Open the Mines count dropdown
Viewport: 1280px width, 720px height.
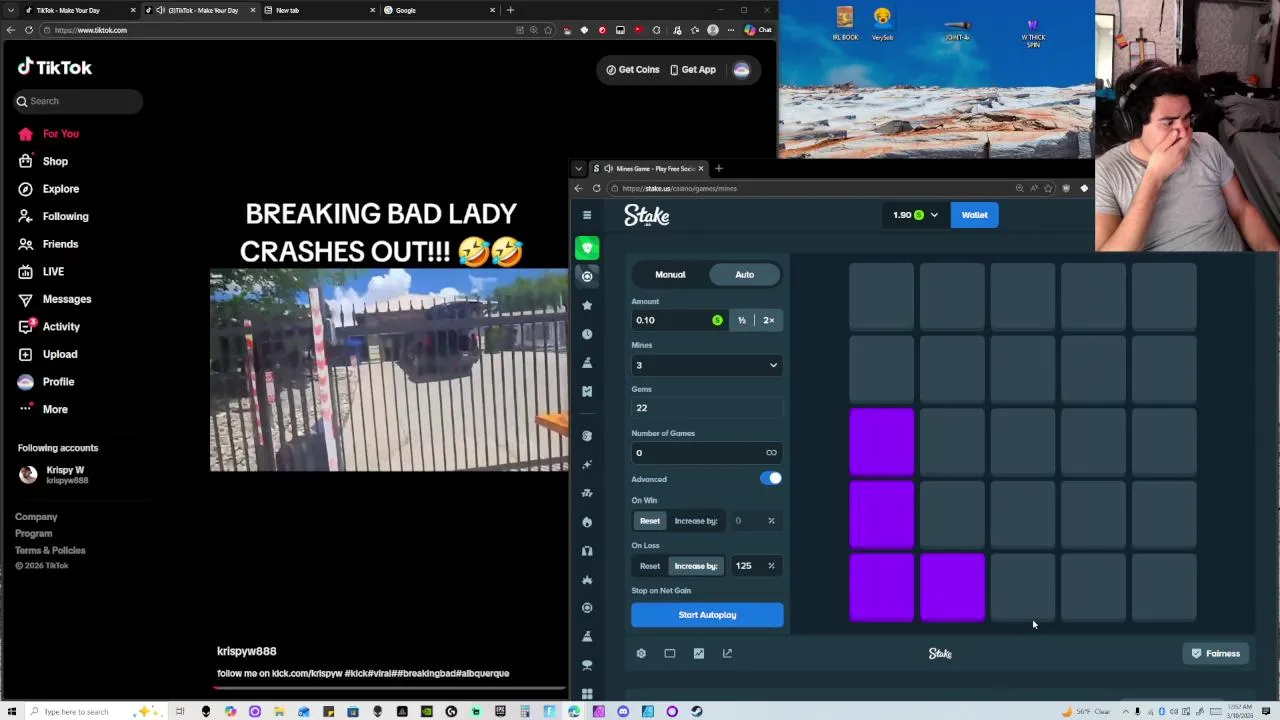(x=707, y=365)
